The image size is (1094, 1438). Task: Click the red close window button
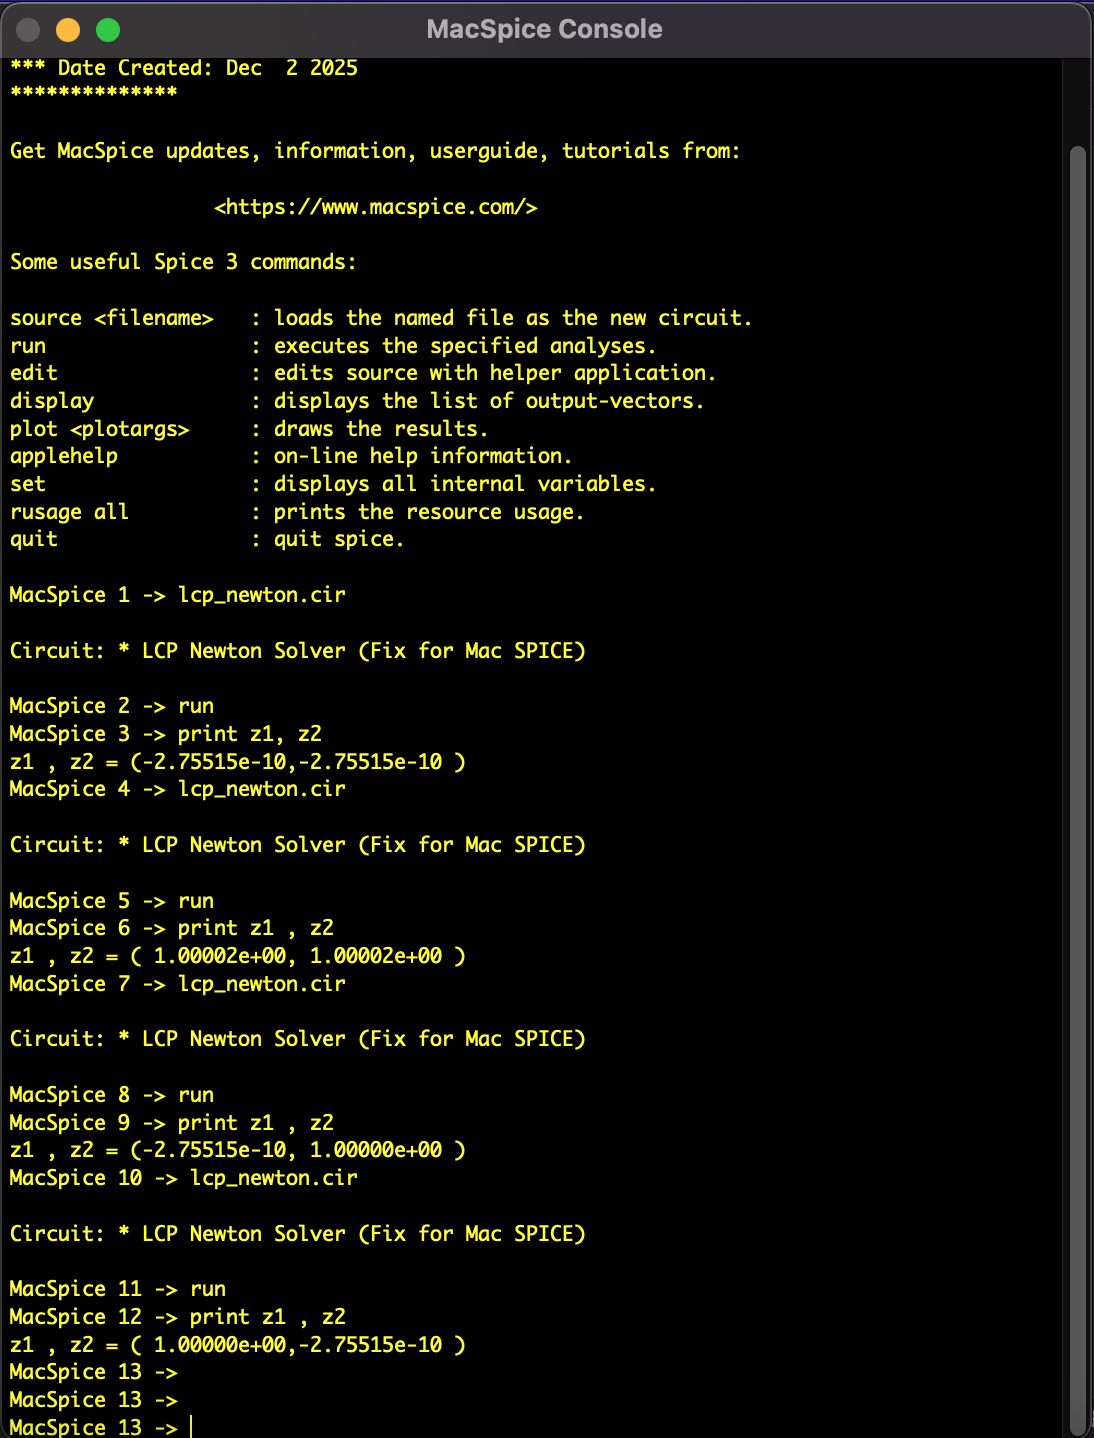(28, 30)
